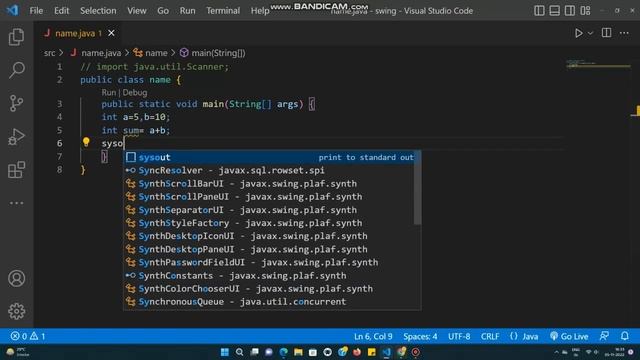Show additional views ellipsis in activity bar
Image resolution: width=640 pixels, height=360 pixels.
16,203
